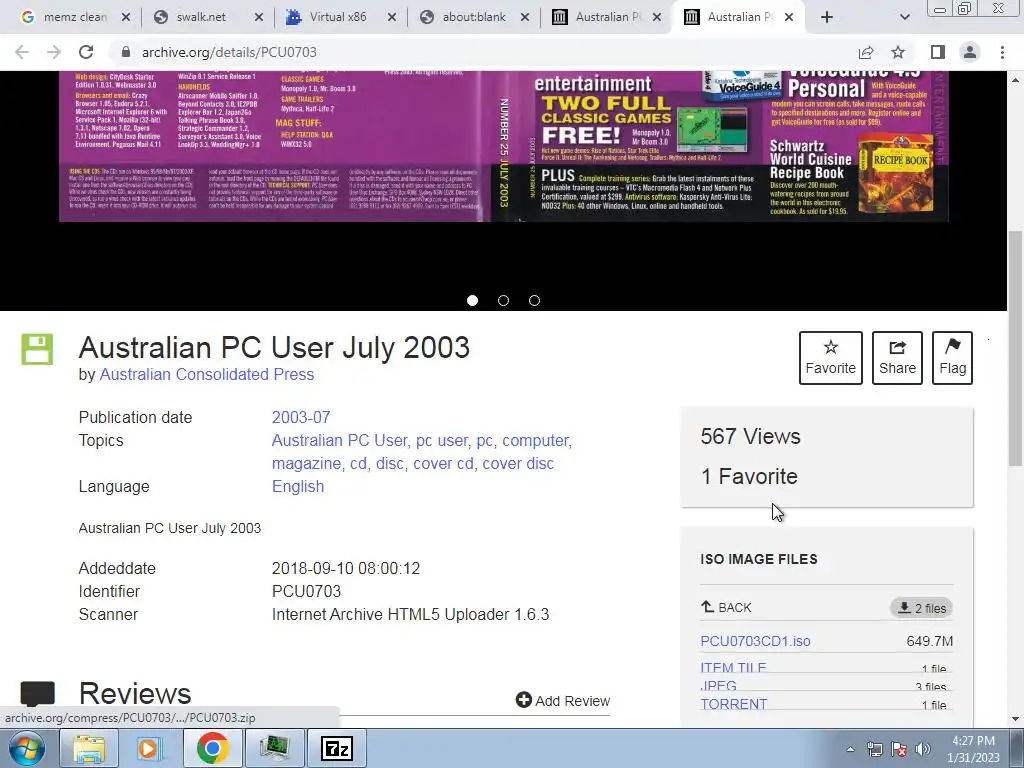
Task: Collapse ISO files list with BACK
Action: coord(726,607)
